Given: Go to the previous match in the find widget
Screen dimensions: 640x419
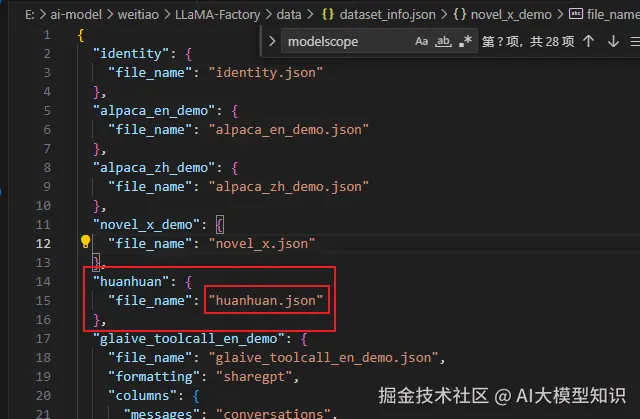Looking at the screenshot, I should (588, 41).
